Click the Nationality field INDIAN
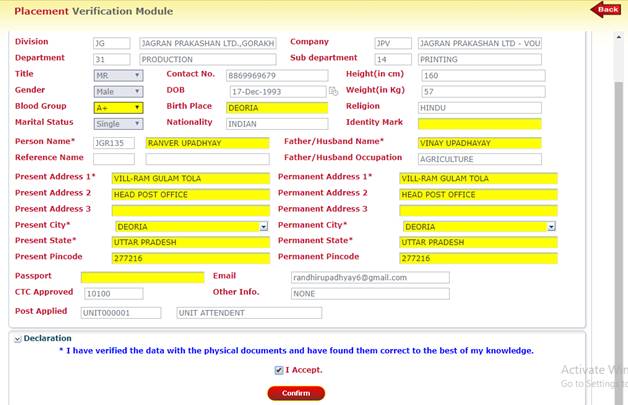The width and height of the screenshot is (628, 405). 277,124
